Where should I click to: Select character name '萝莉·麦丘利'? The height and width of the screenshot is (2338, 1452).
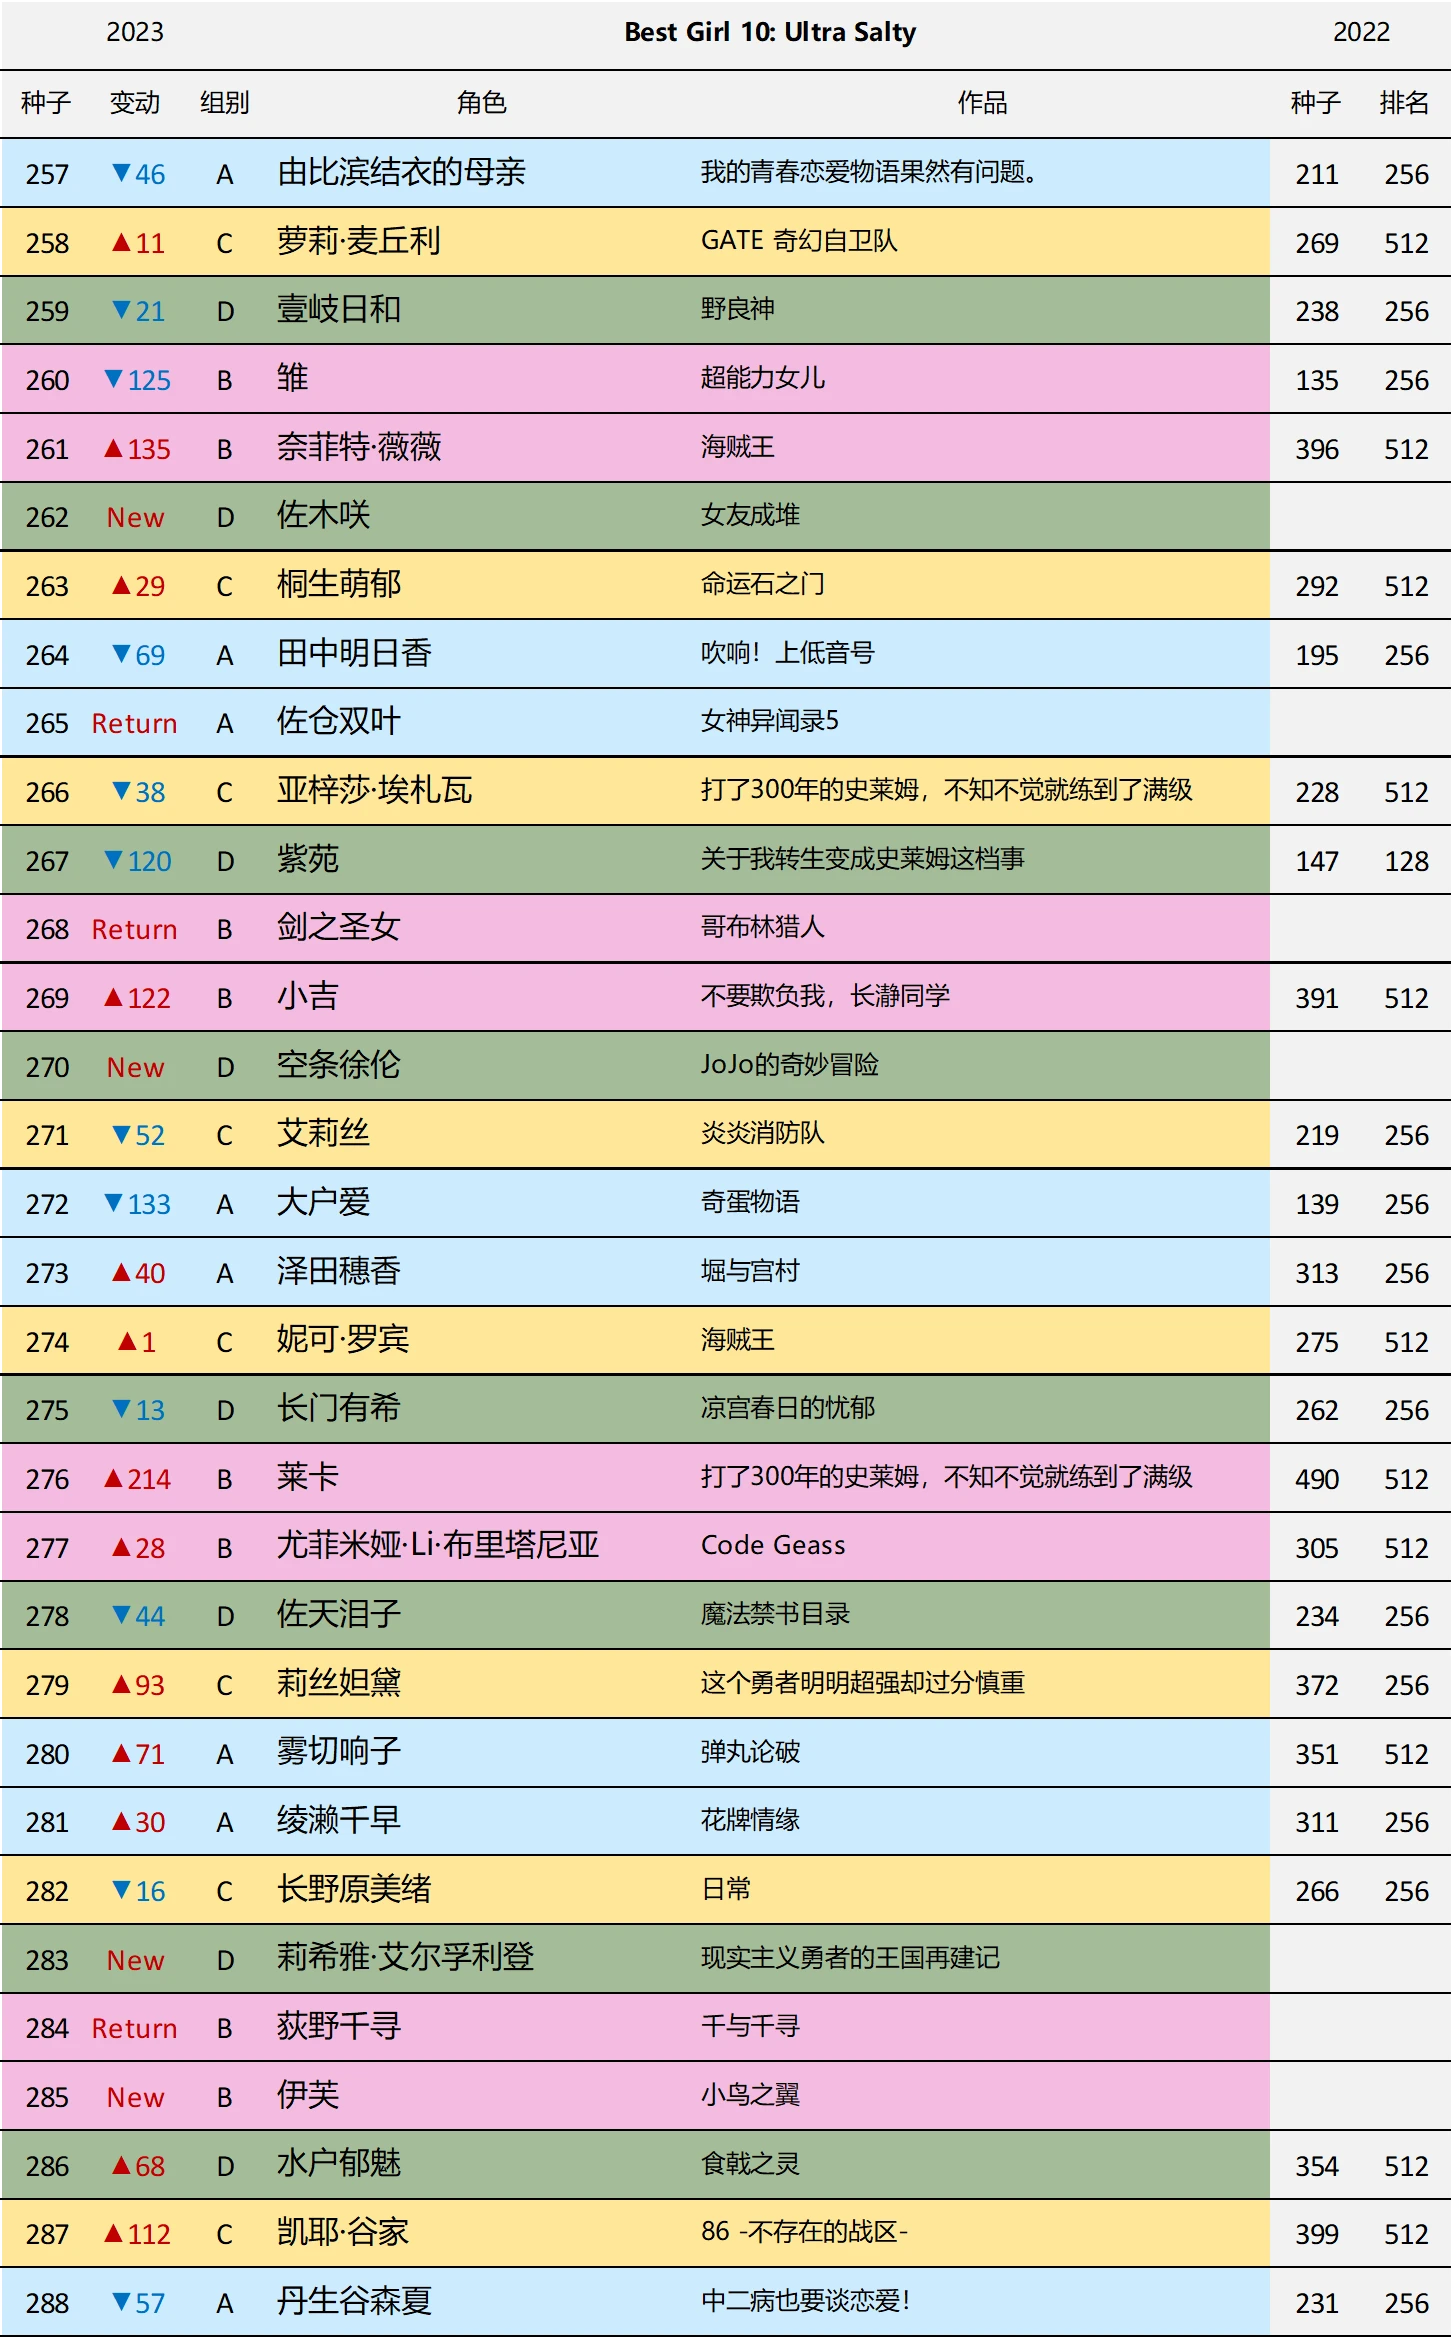(358, 241)
